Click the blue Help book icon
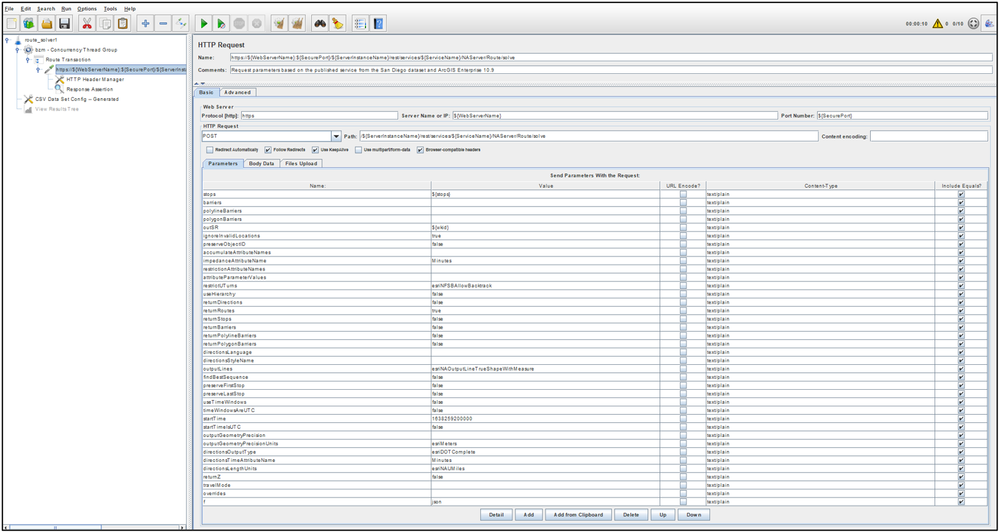 pos(378,24)
